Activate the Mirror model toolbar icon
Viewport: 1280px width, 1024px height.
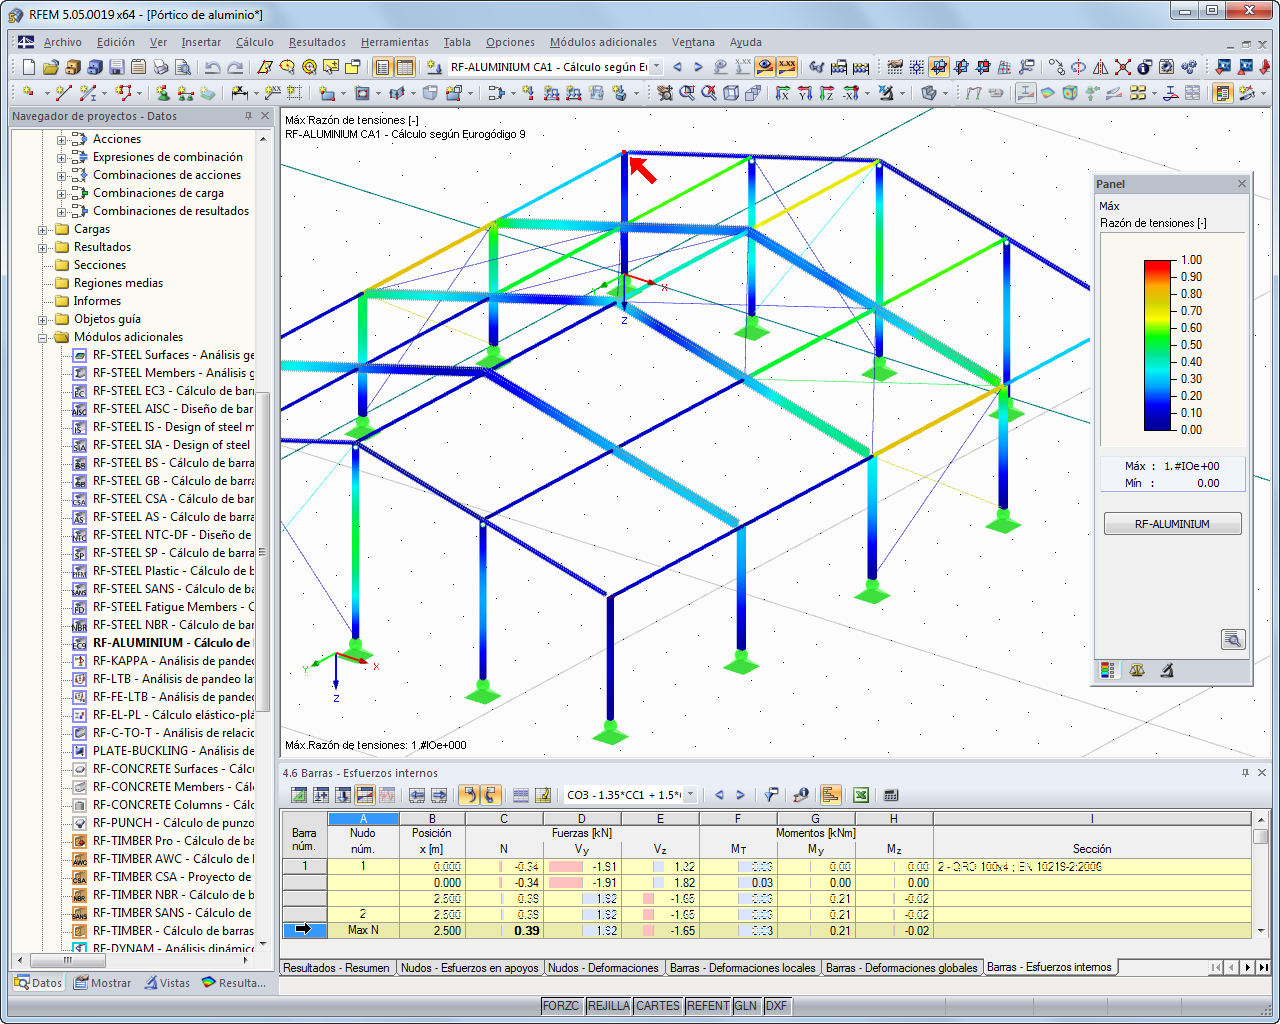pos(1102,67)
